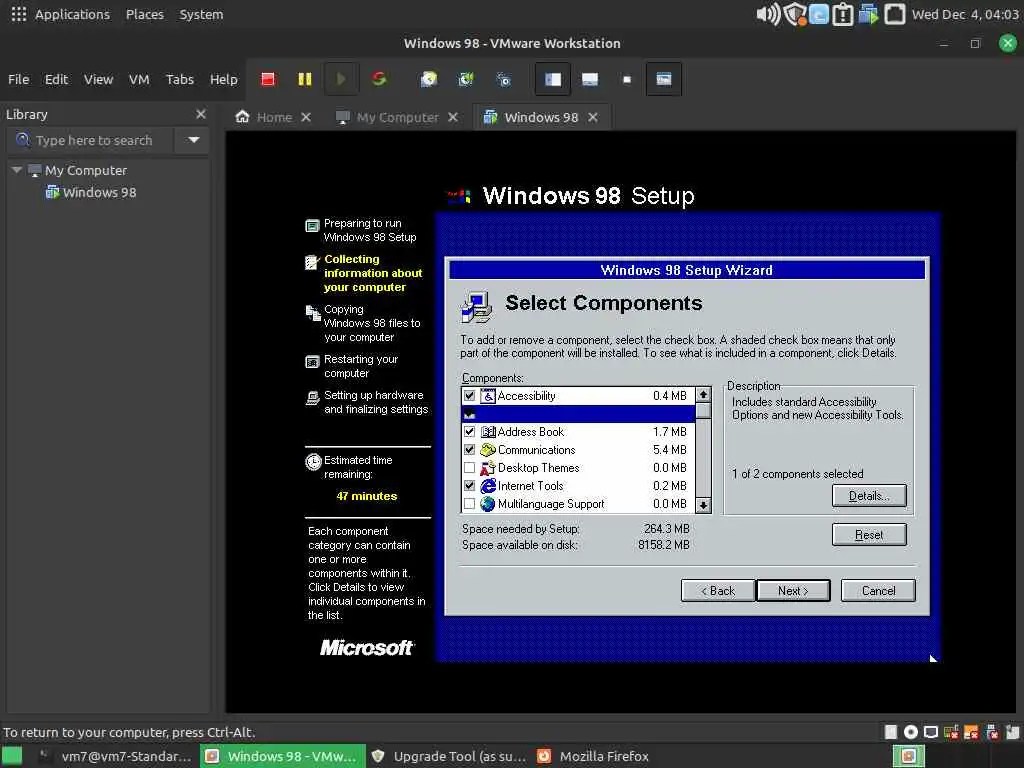Open the System menu in top panel
Viewport: 1024px width, 768px height.
201,14
